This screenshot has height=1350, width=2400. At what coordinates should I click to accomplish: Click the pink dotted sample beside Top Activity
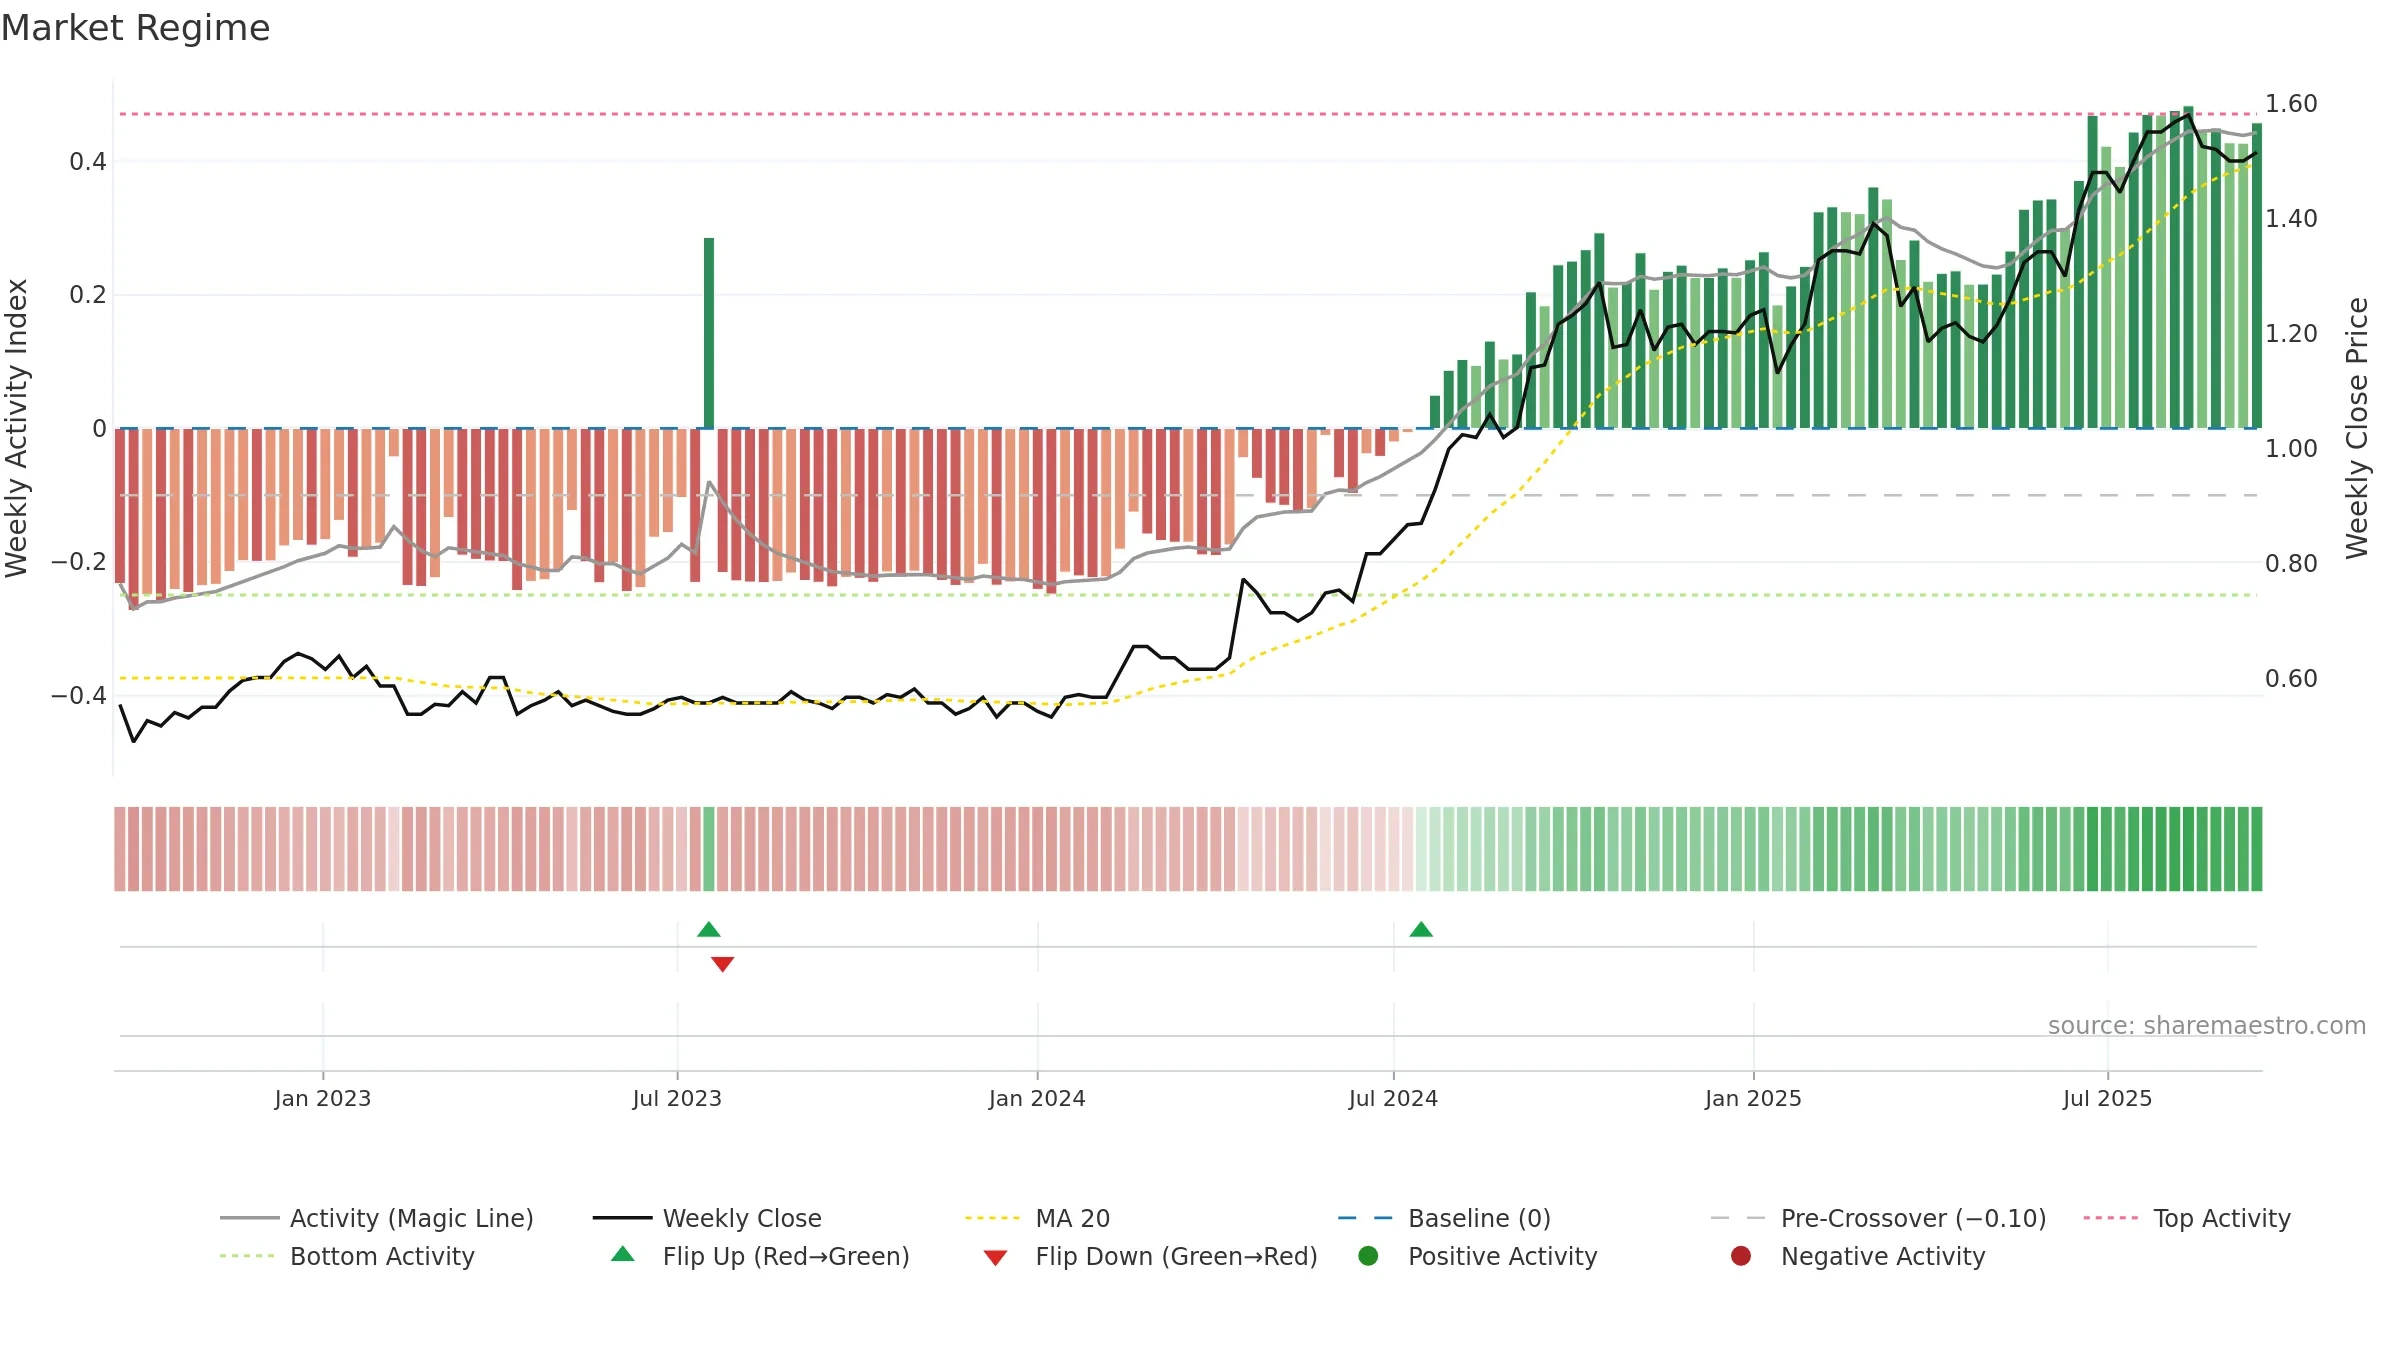click(2112, 1218)
